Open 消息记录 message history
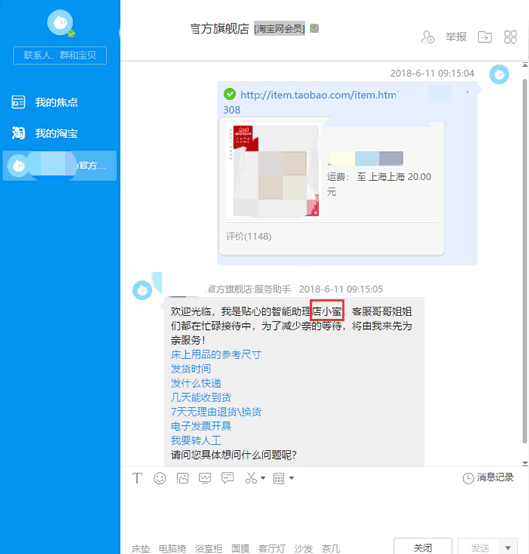 click(x=488, y=478)
